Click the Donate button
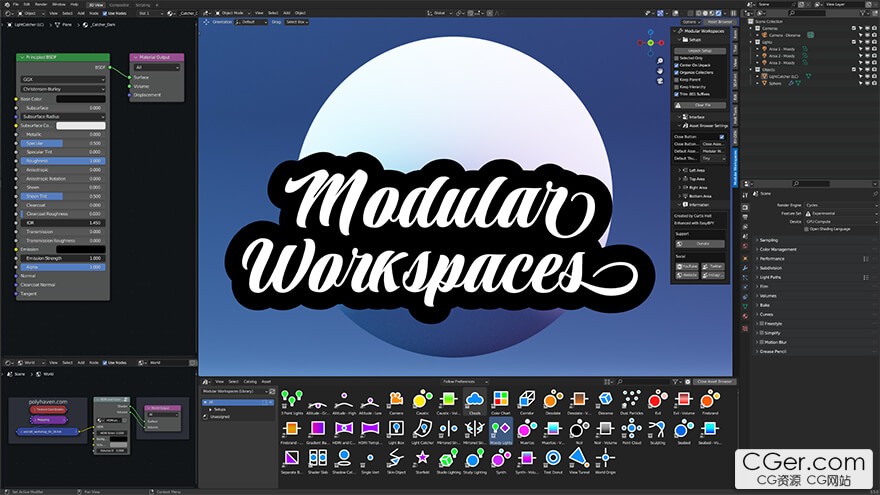Screen dimensions: 880x495 [700, 244]
